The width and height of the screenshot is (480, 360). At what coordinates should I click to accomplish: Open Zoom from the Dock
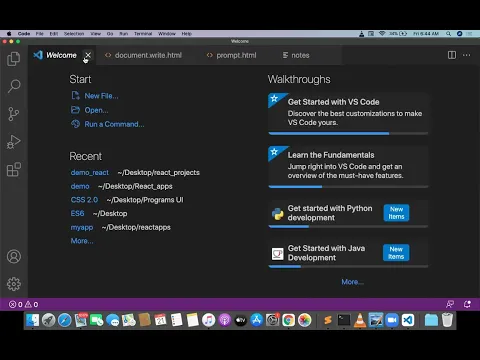392,320
